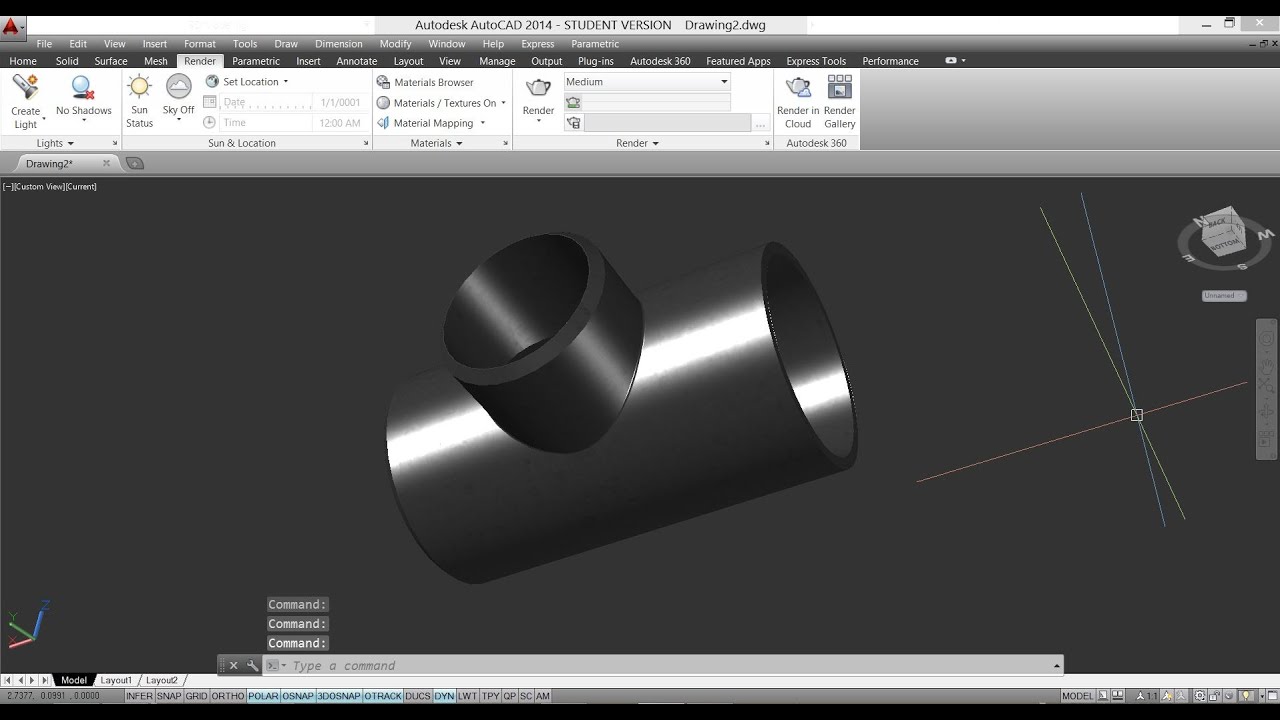Expand the Render panel title

637,143
